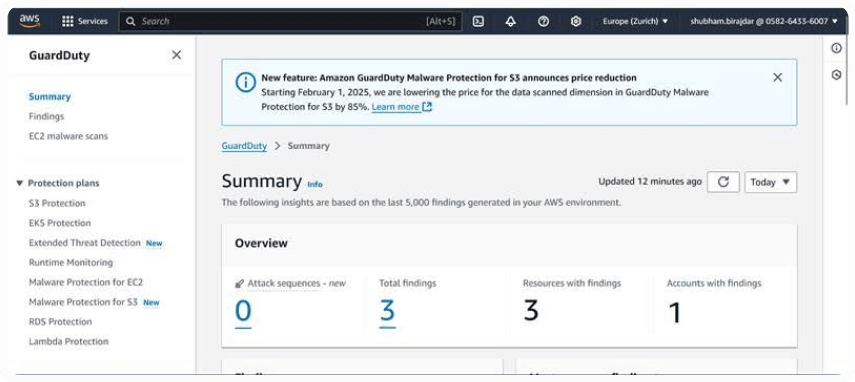Image resolution: width=855 pixels, height=382 pixels.
Task: Close the GuardDuty navigation panel
Action: [x=176, y=55]
